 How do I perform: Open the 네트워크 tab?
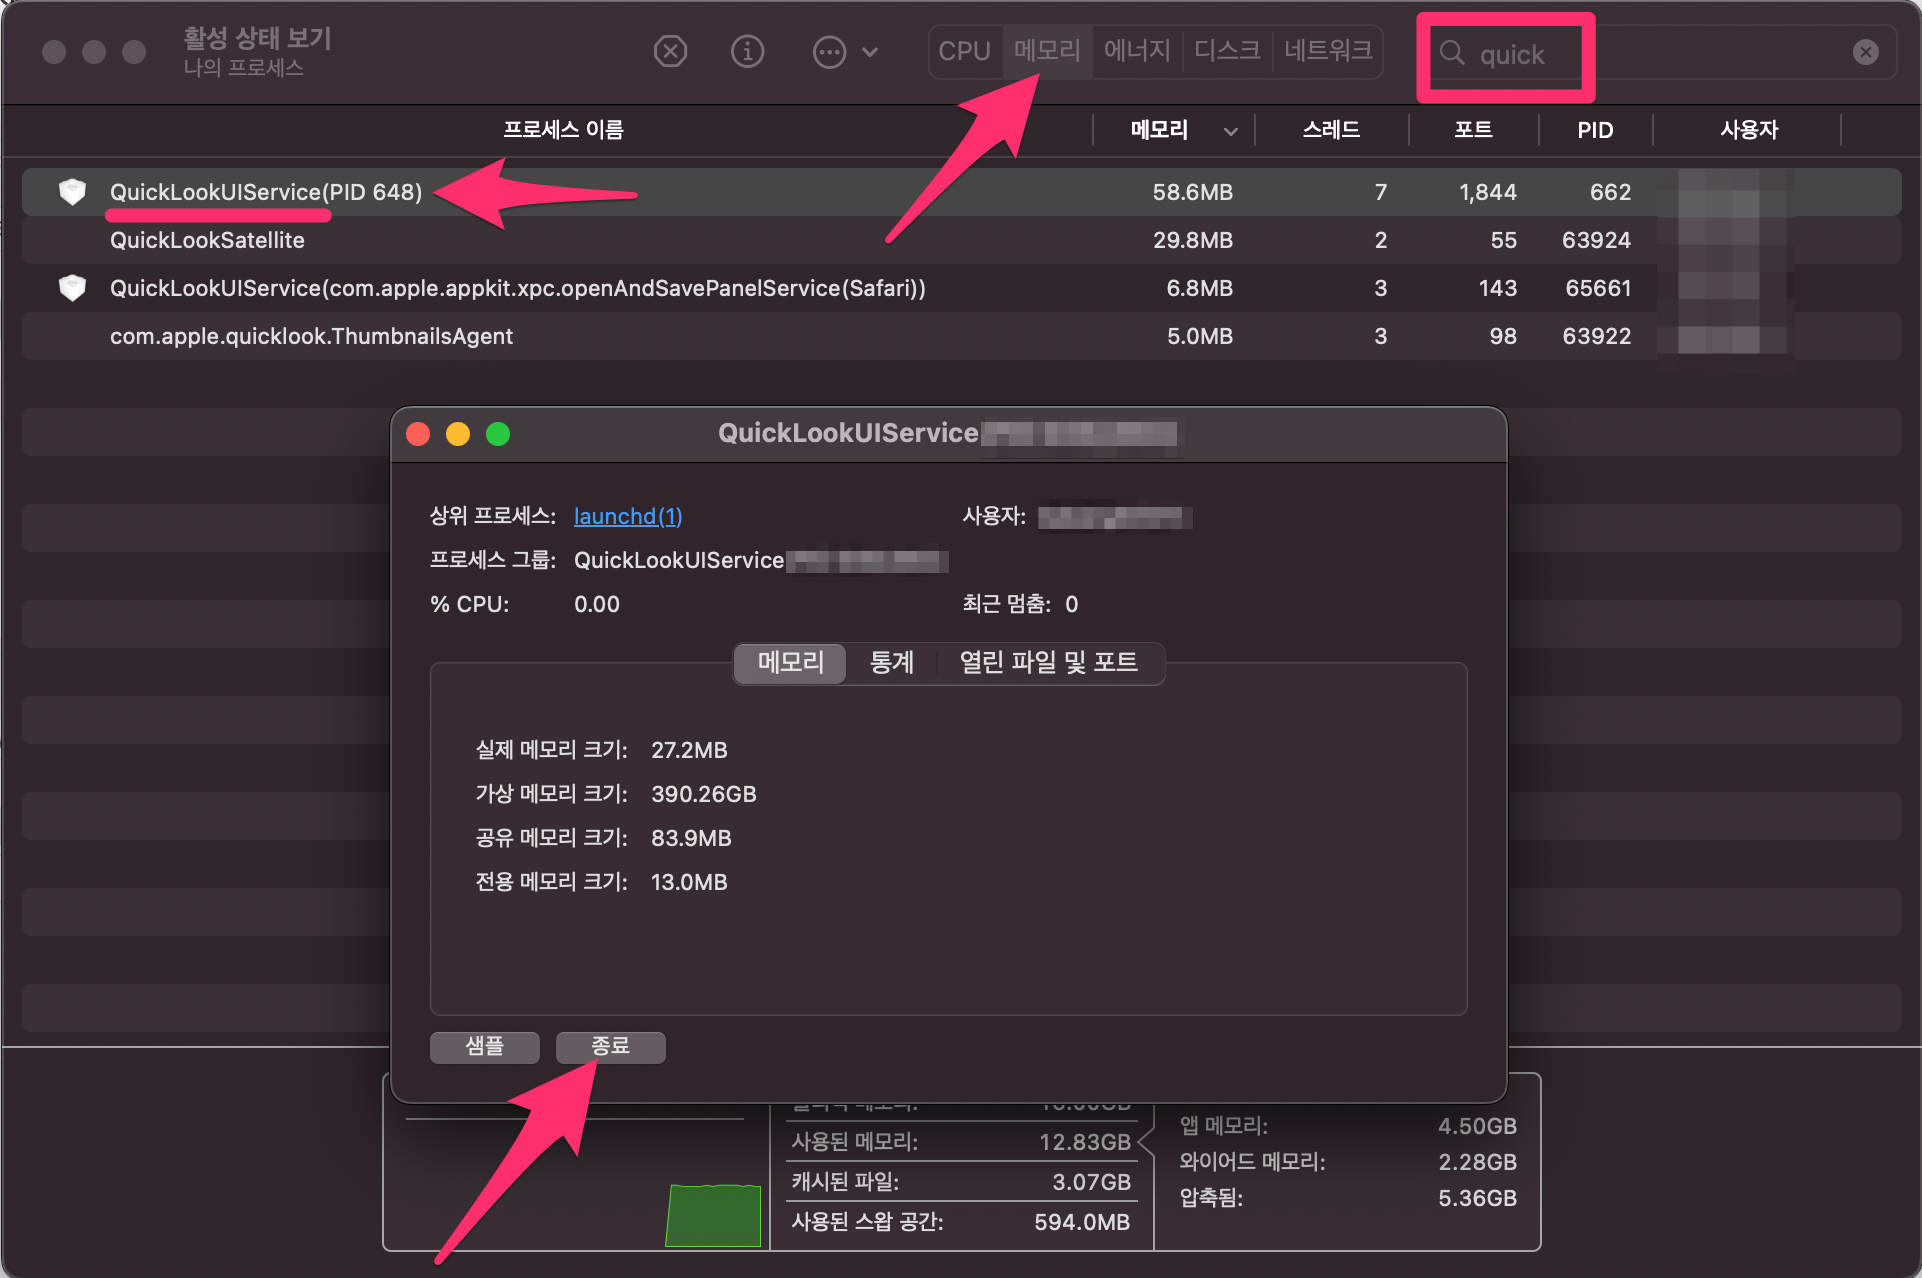1327,51
